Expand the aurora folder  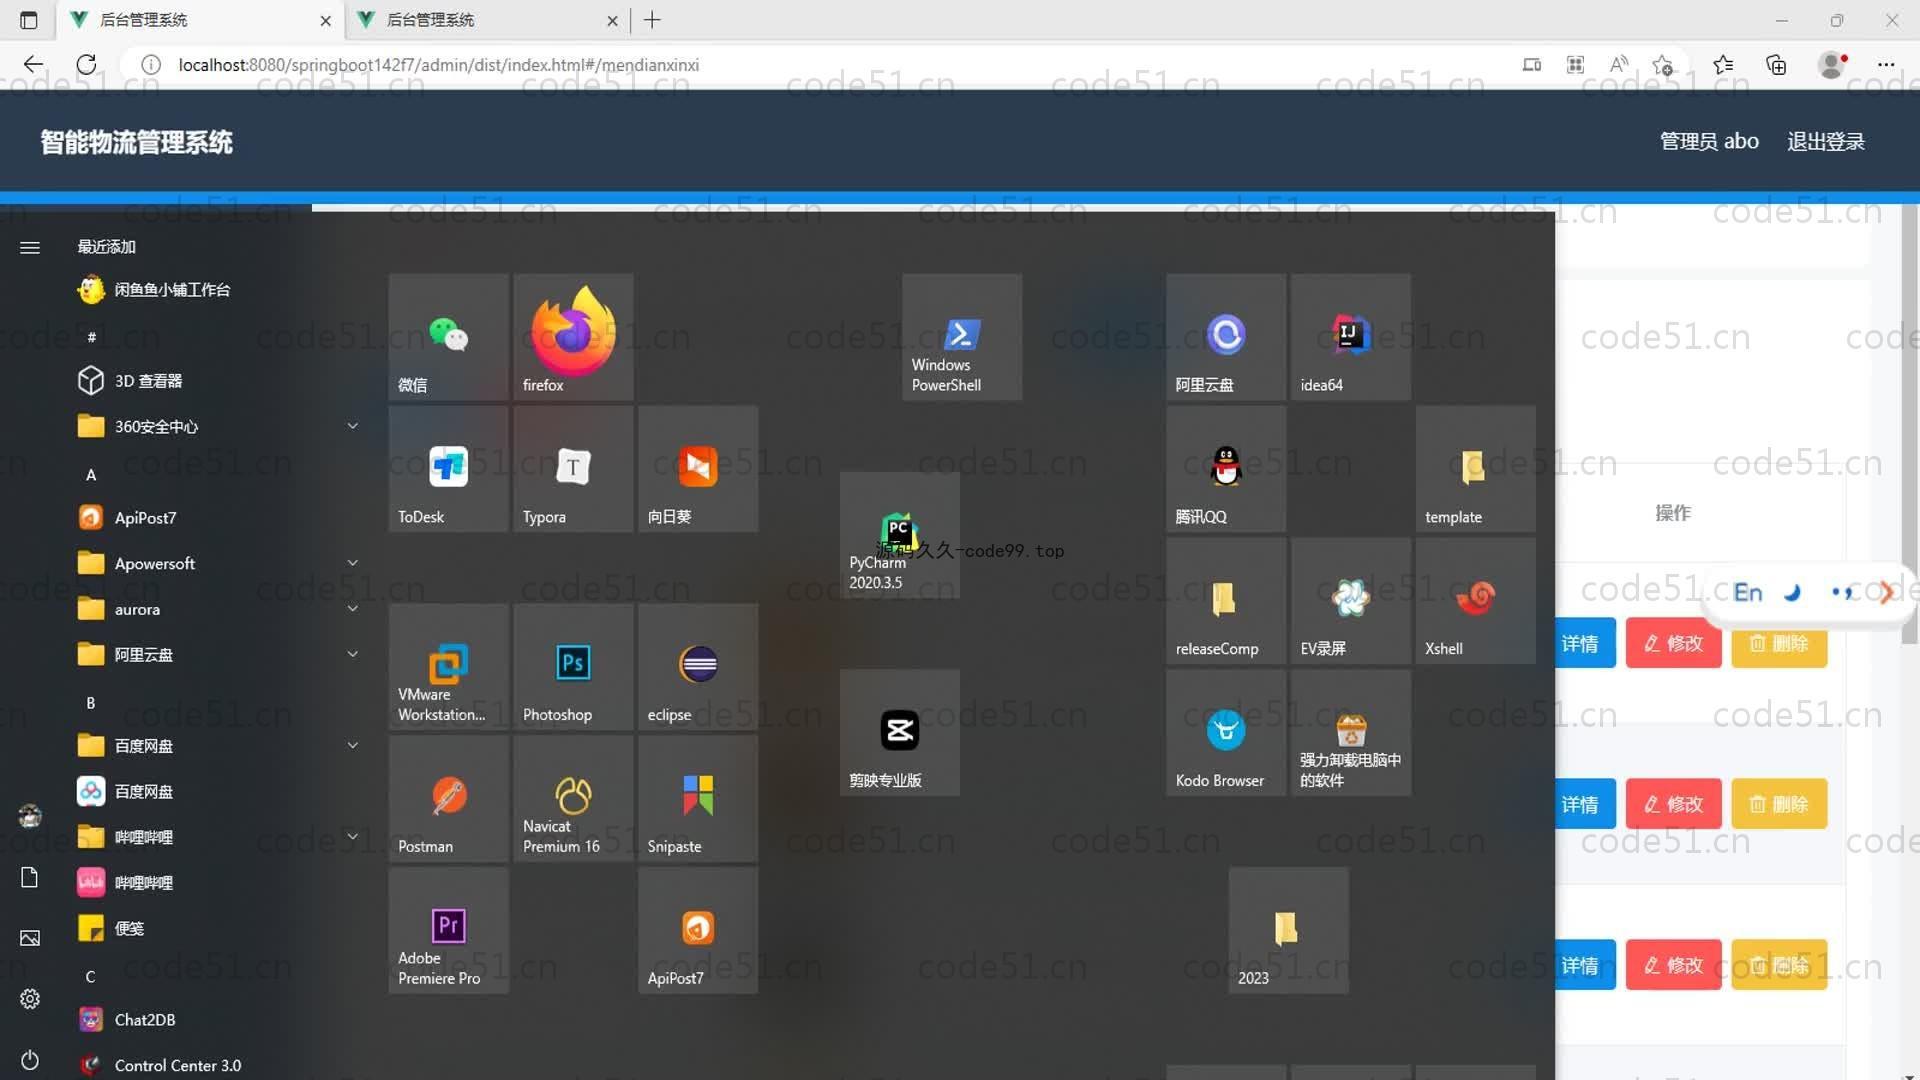218,609
